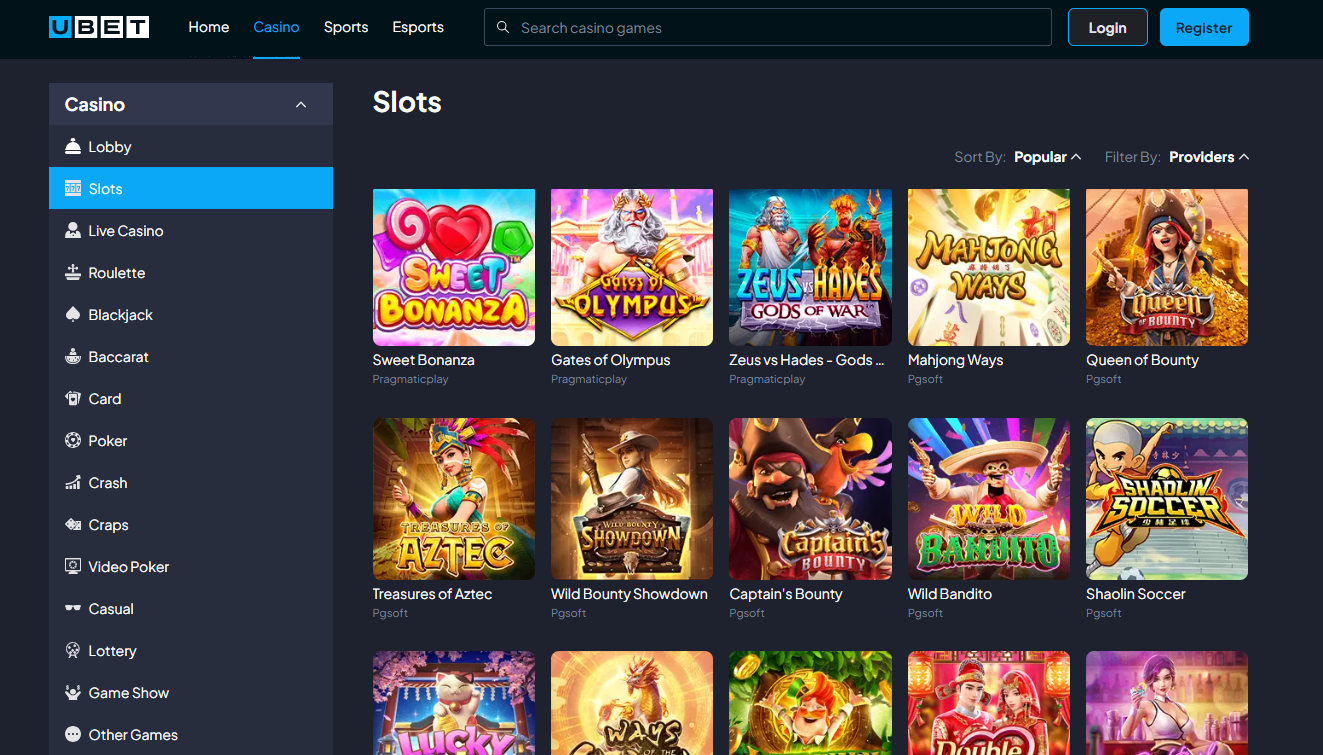Click Pragmaticplay under Sweet Bonanza

[x=410, y=380]
